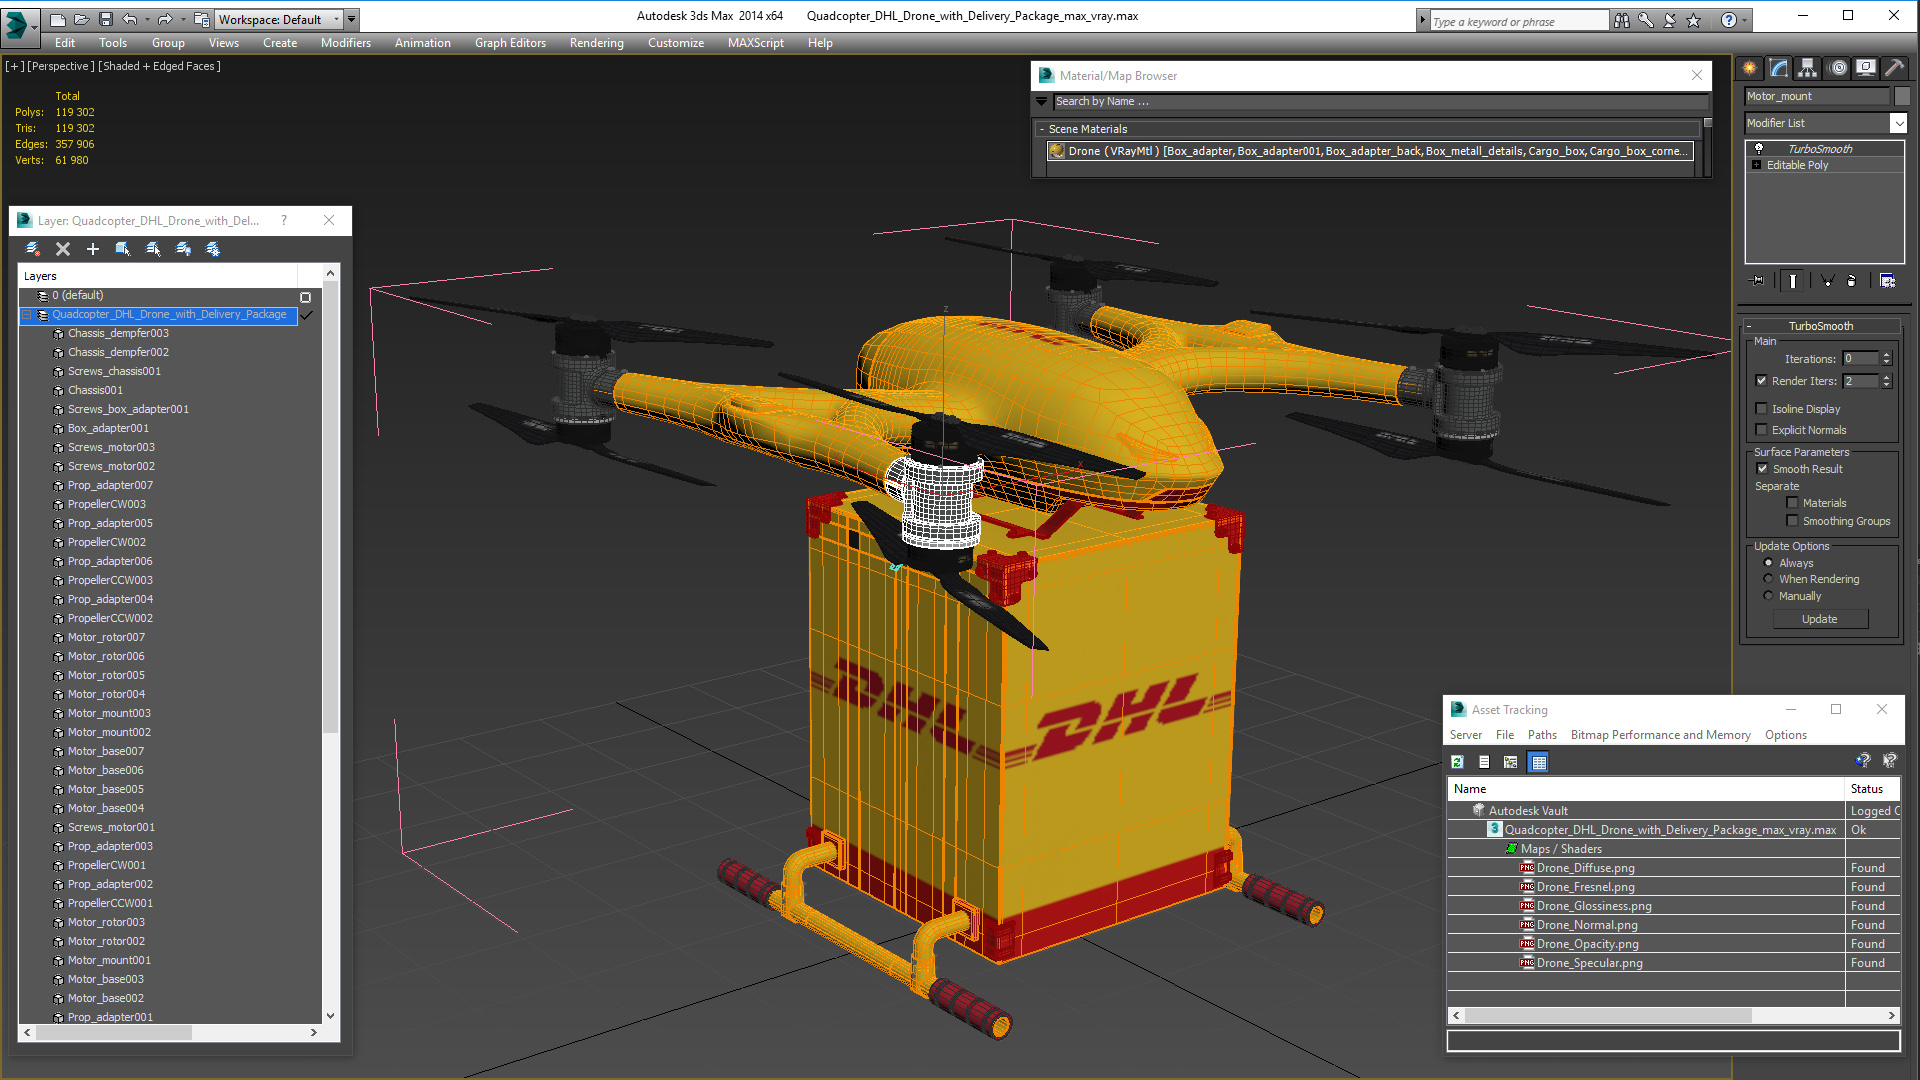
Task: Click Delete Layer X icon in Layer dialog
Action: tap(63, 249)
